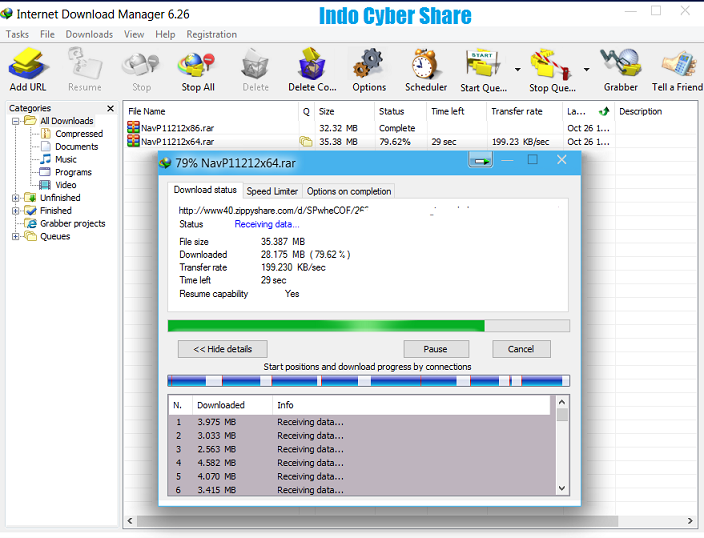
Task: Click the queue icon in NavP11212x64.rar row
Action: click(x=306, y=142)
